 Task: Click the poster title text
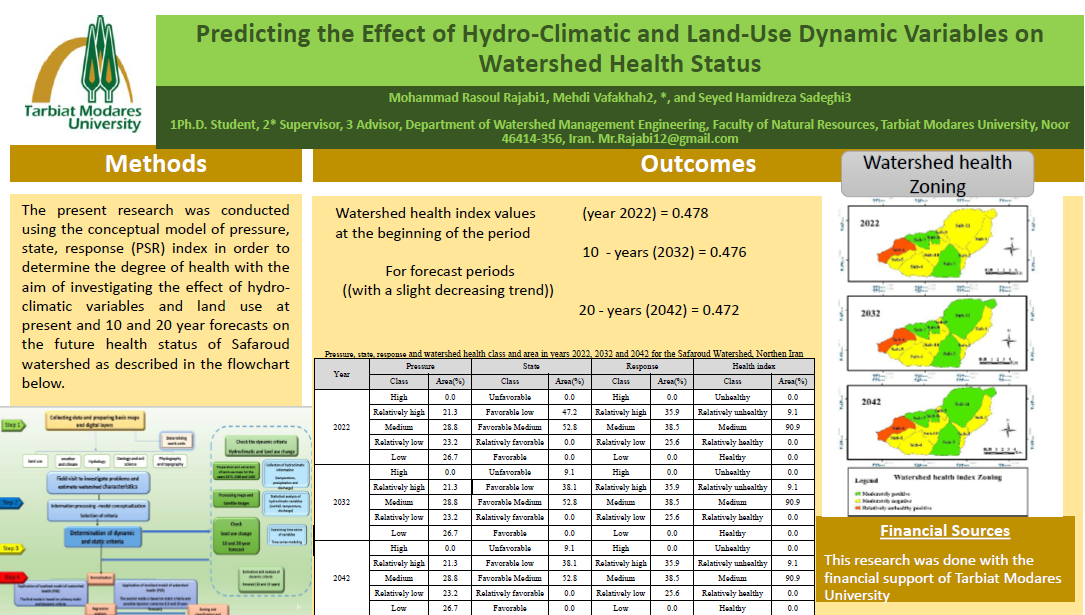tap(619, 49)
